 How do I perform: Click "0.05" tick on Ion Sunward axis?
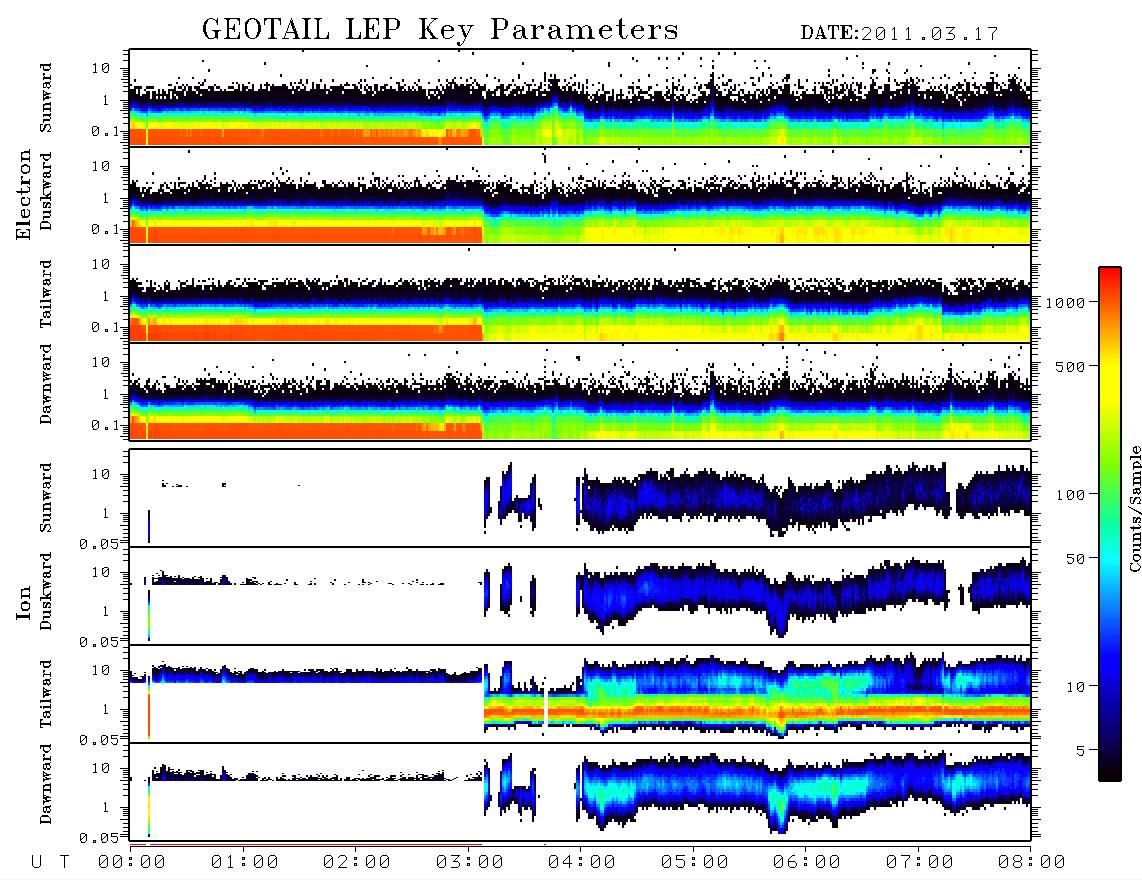(98, 544)
